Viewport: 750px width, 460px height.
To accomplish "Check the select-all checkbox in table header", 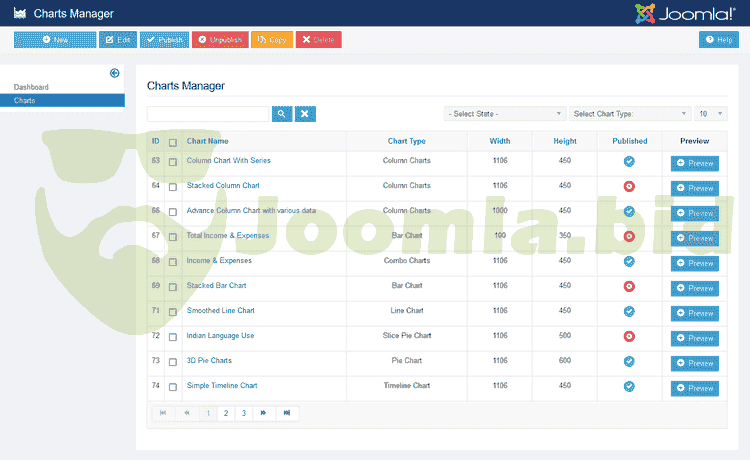I will tap(173, 142).
